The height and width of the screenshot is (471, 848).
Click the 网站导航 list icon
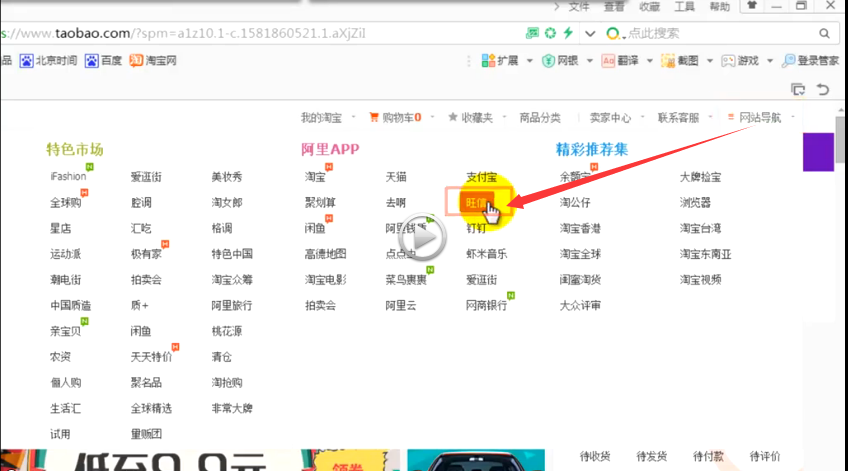coord(731,117)
